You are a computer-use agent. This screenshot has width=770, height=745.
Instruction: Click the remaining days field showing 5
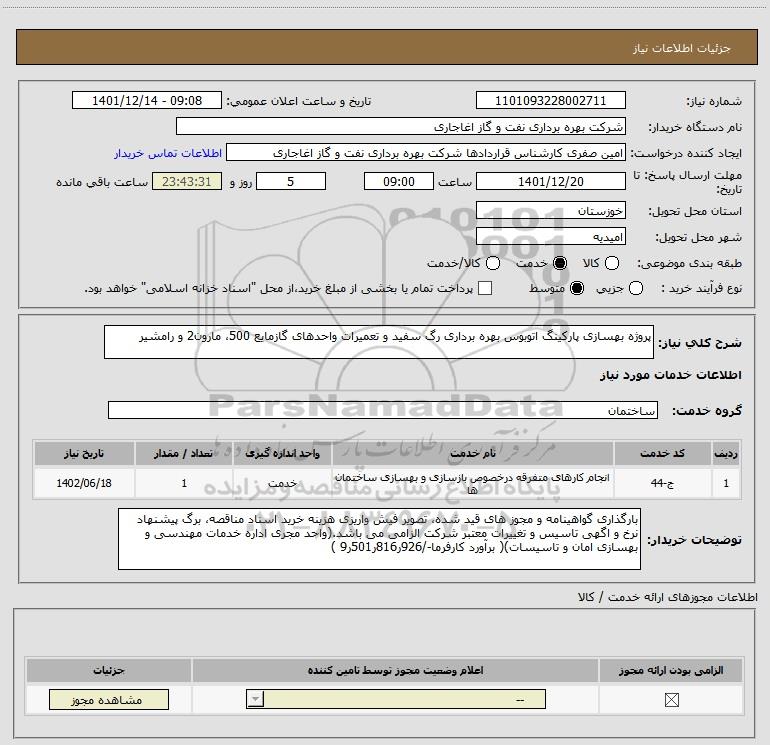291,182
